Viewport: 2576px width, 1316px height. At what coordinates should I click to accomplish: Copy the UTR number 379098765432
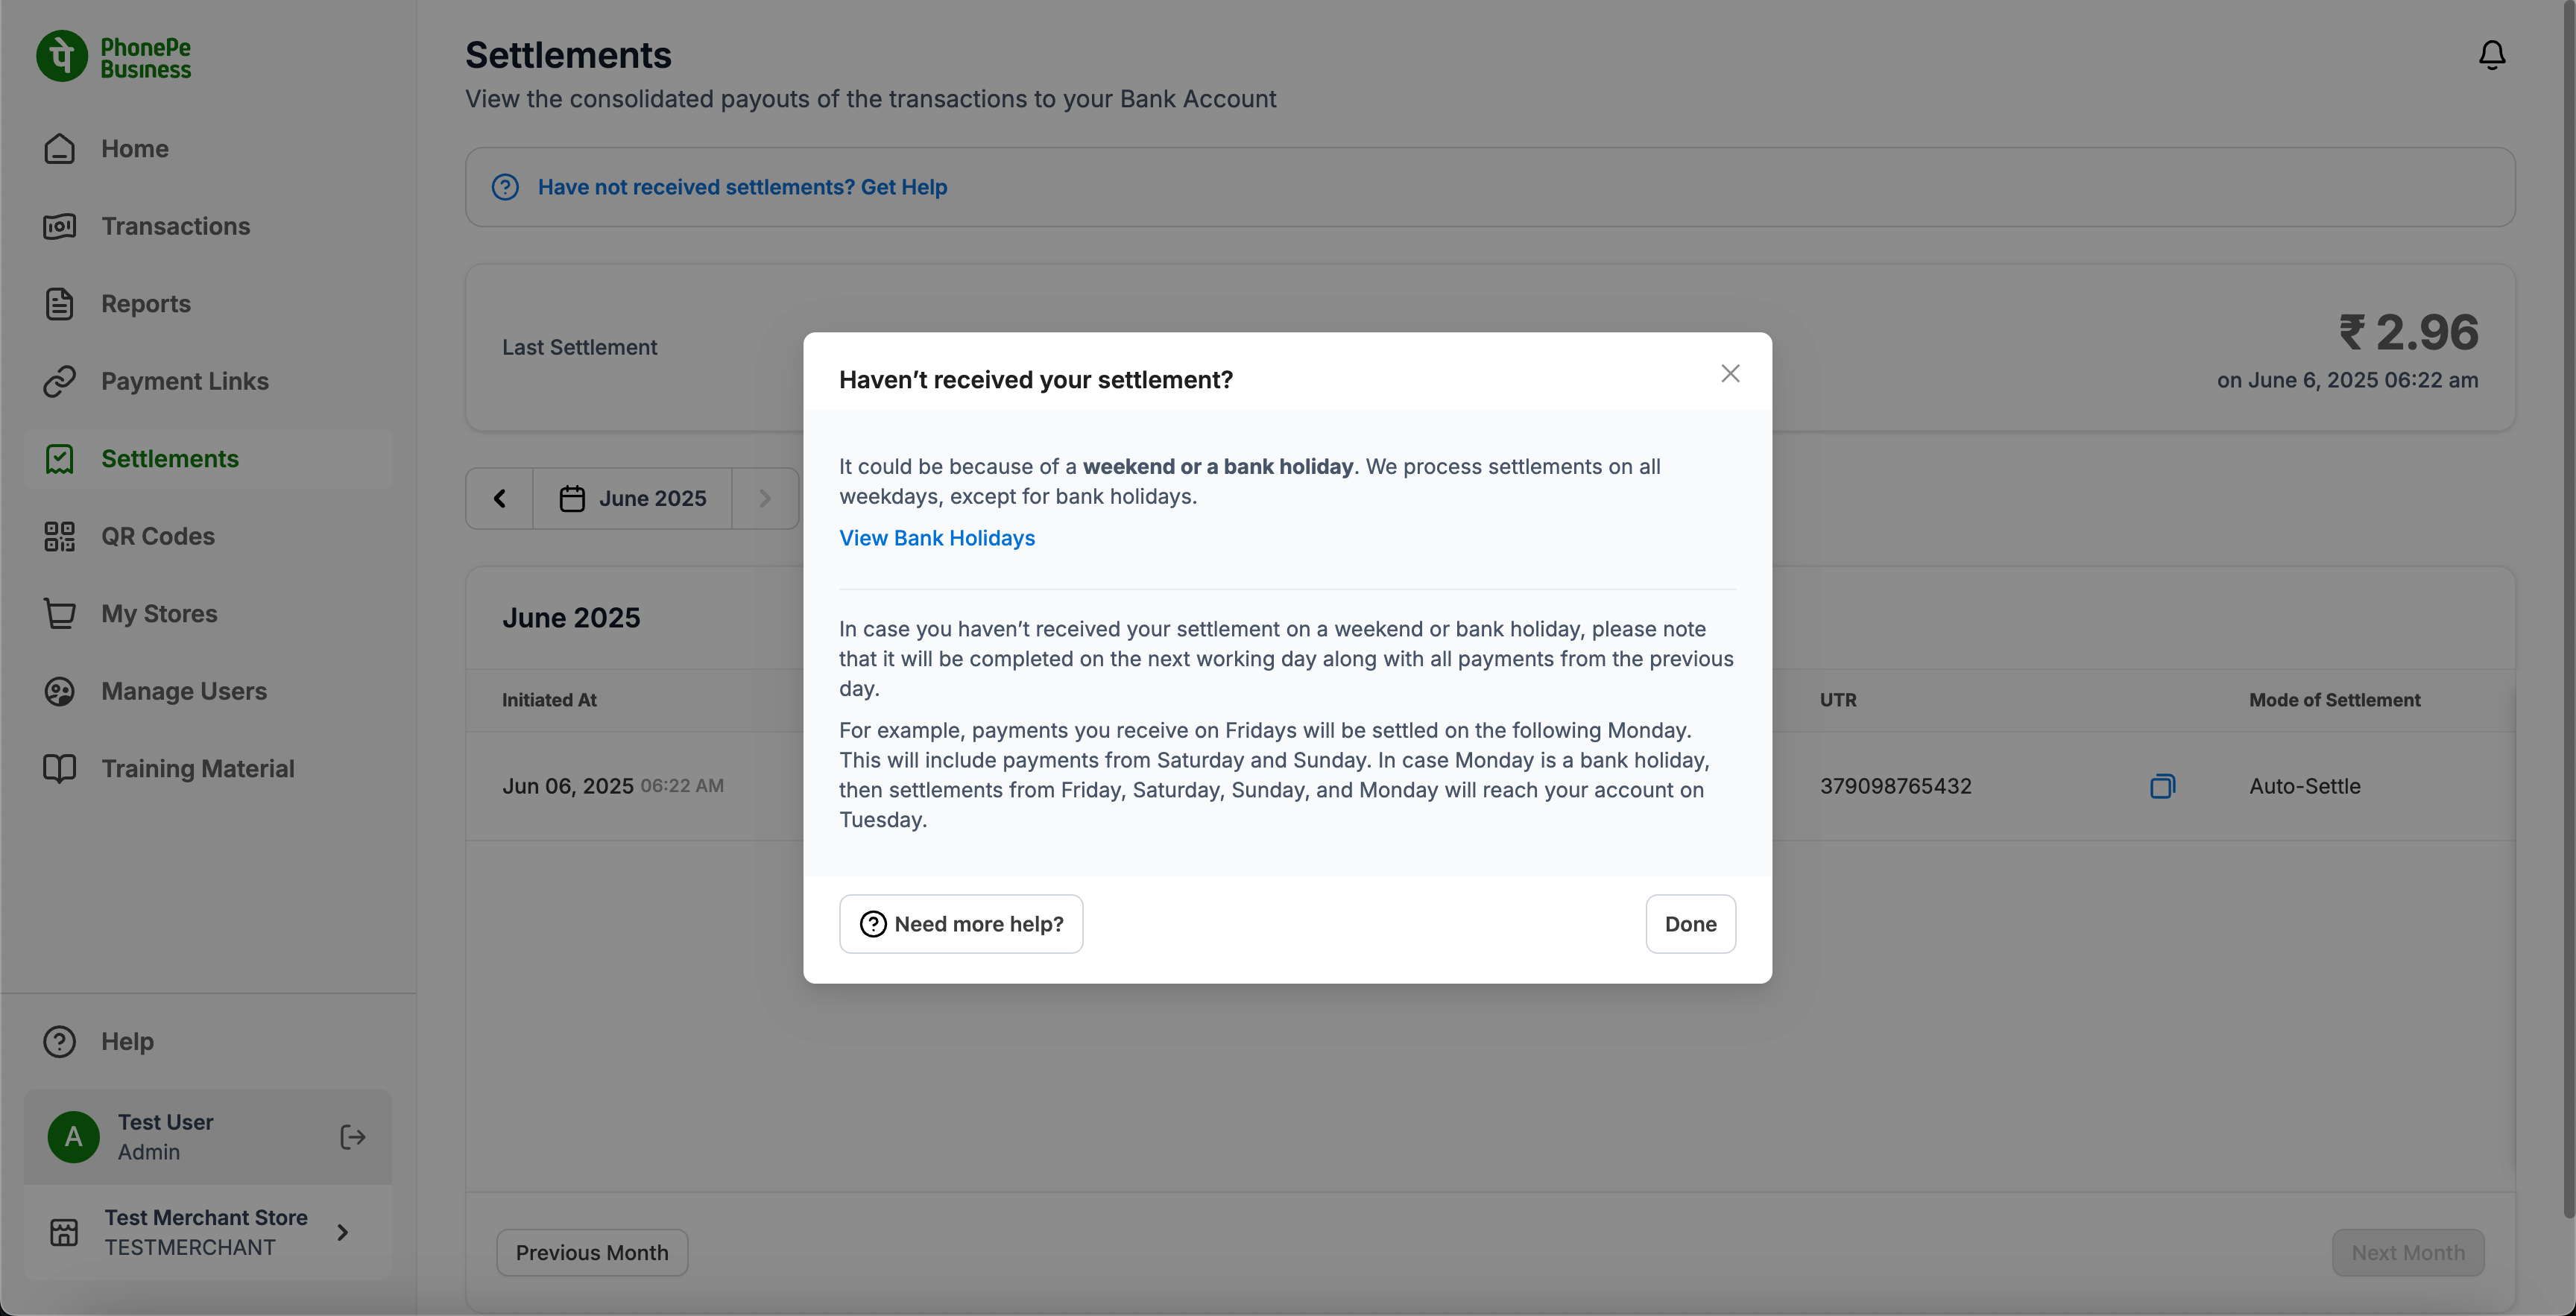point(2162,786)
